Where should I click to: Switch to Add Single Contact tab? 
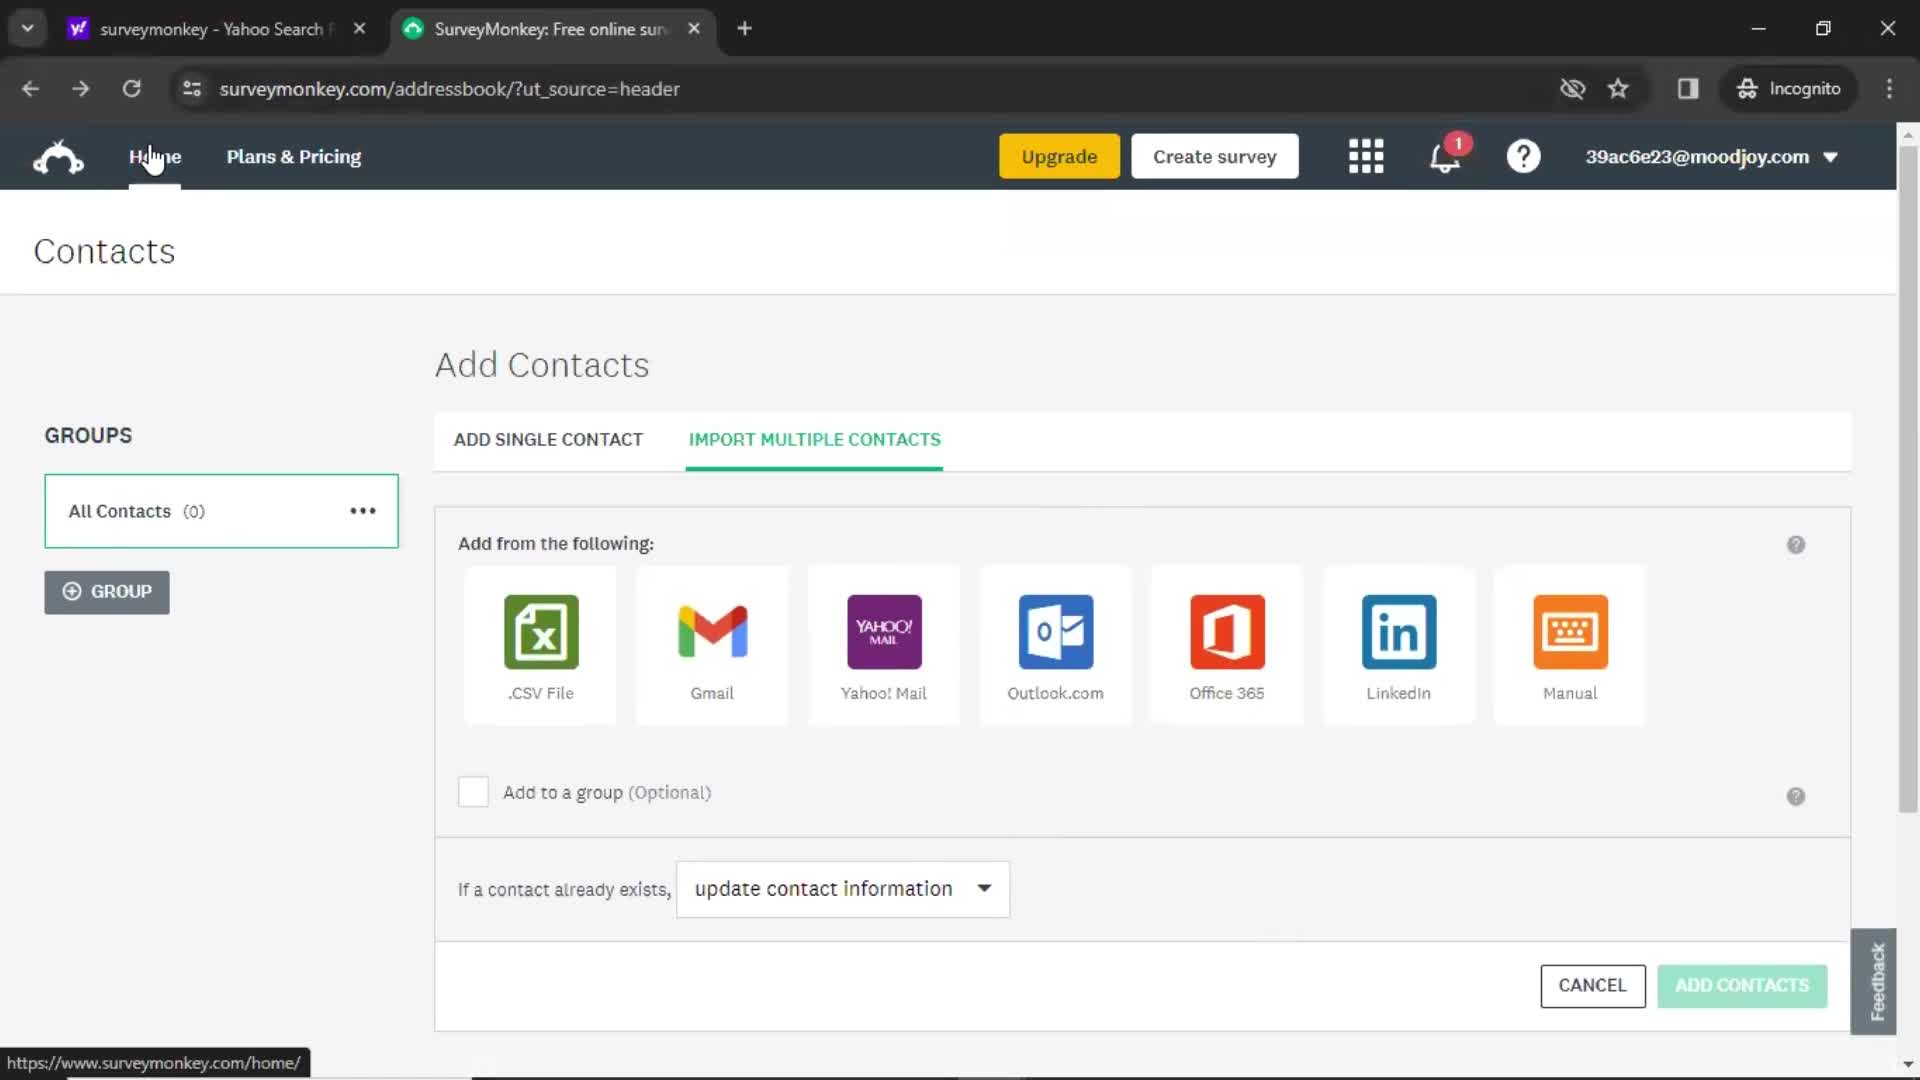click(x=548, y=440)
